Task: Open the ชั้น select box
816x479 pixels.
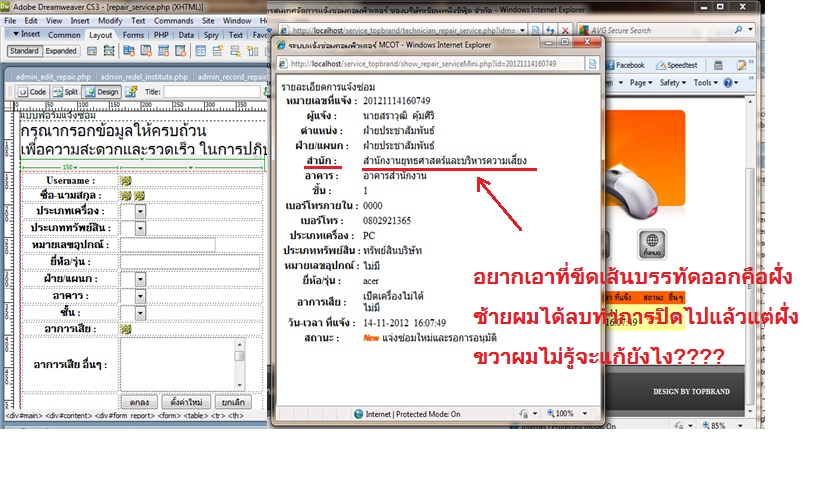Action: [140, 313]
